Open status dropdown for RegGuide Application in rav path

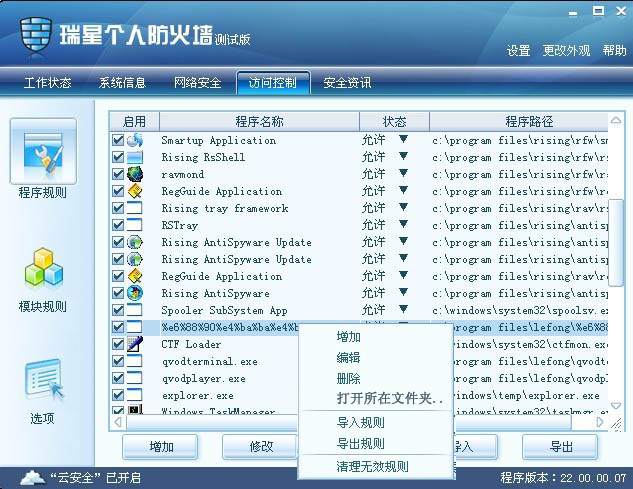(403, 275)
